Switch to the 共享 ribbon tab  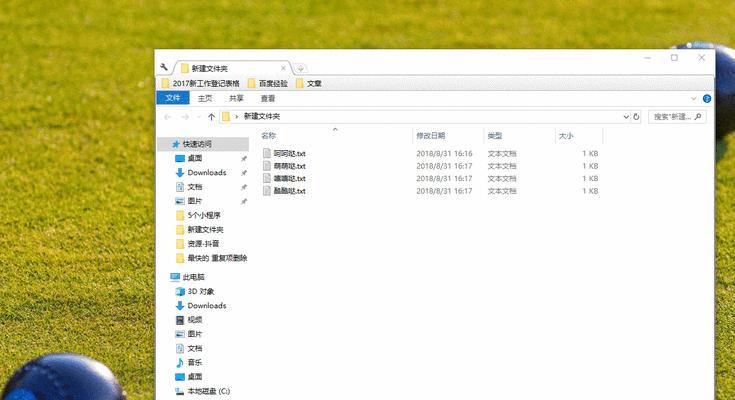[x=236, y=98]
